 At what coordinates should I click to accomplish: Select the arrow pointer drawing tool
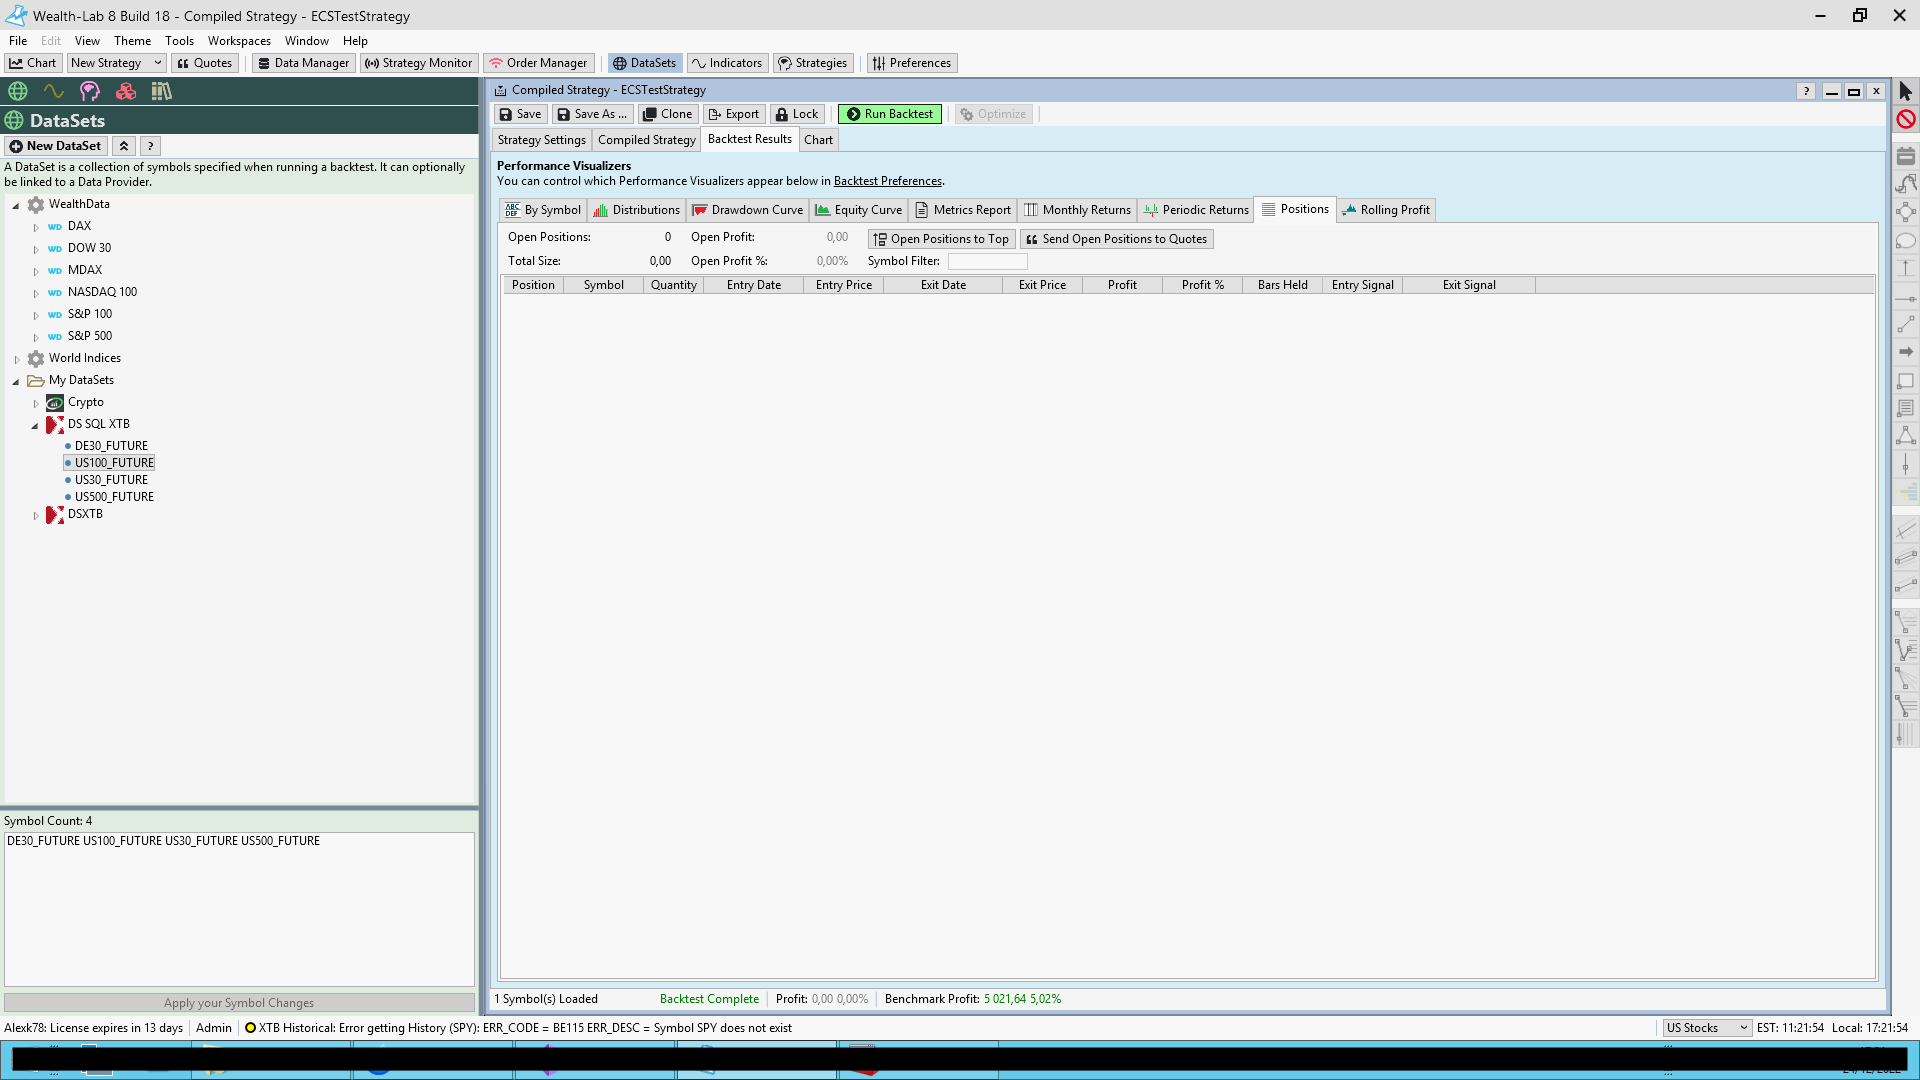1906,92
